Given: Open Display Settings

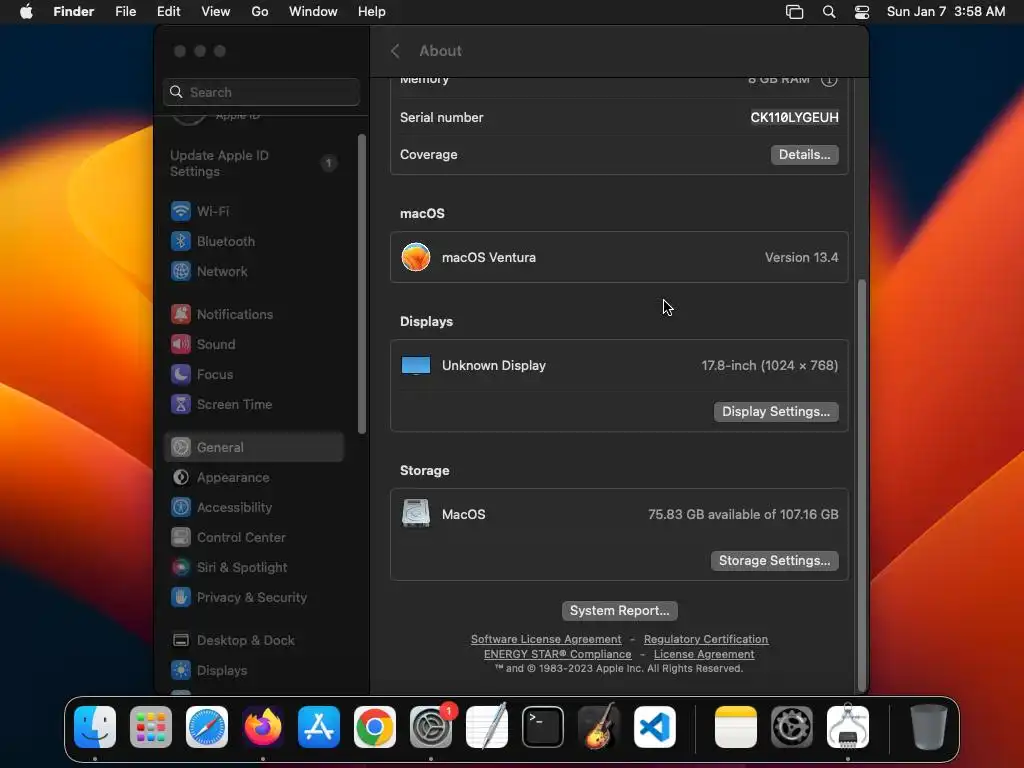Looking at the screenshot, I should [776, 412].
